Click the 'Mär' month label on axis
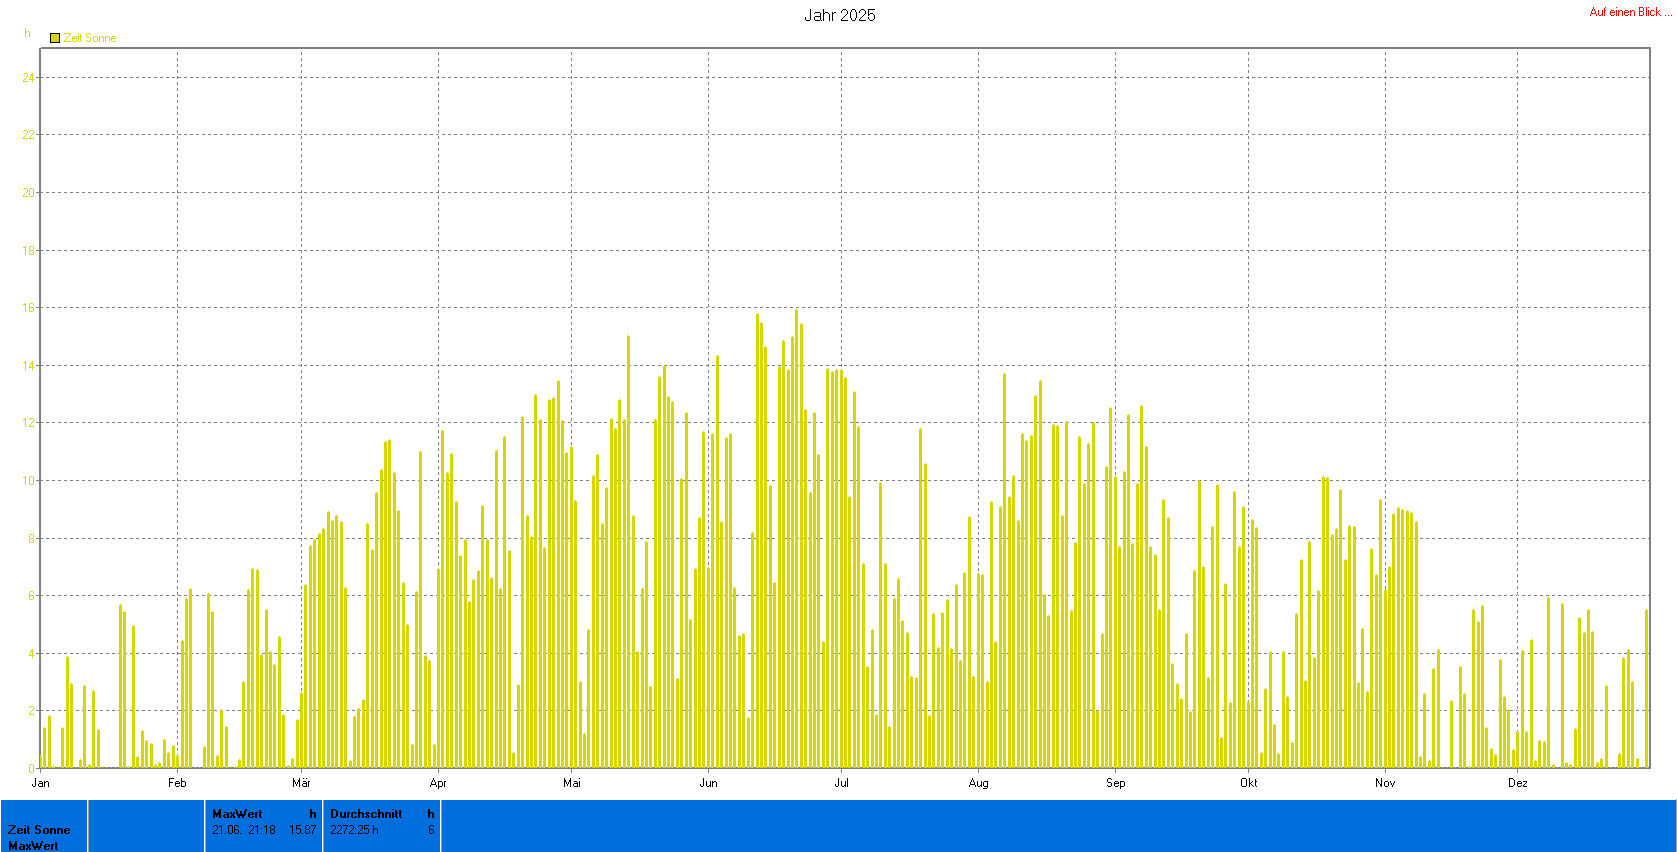Screen dimensions: 1677x852 pos(301,783)
